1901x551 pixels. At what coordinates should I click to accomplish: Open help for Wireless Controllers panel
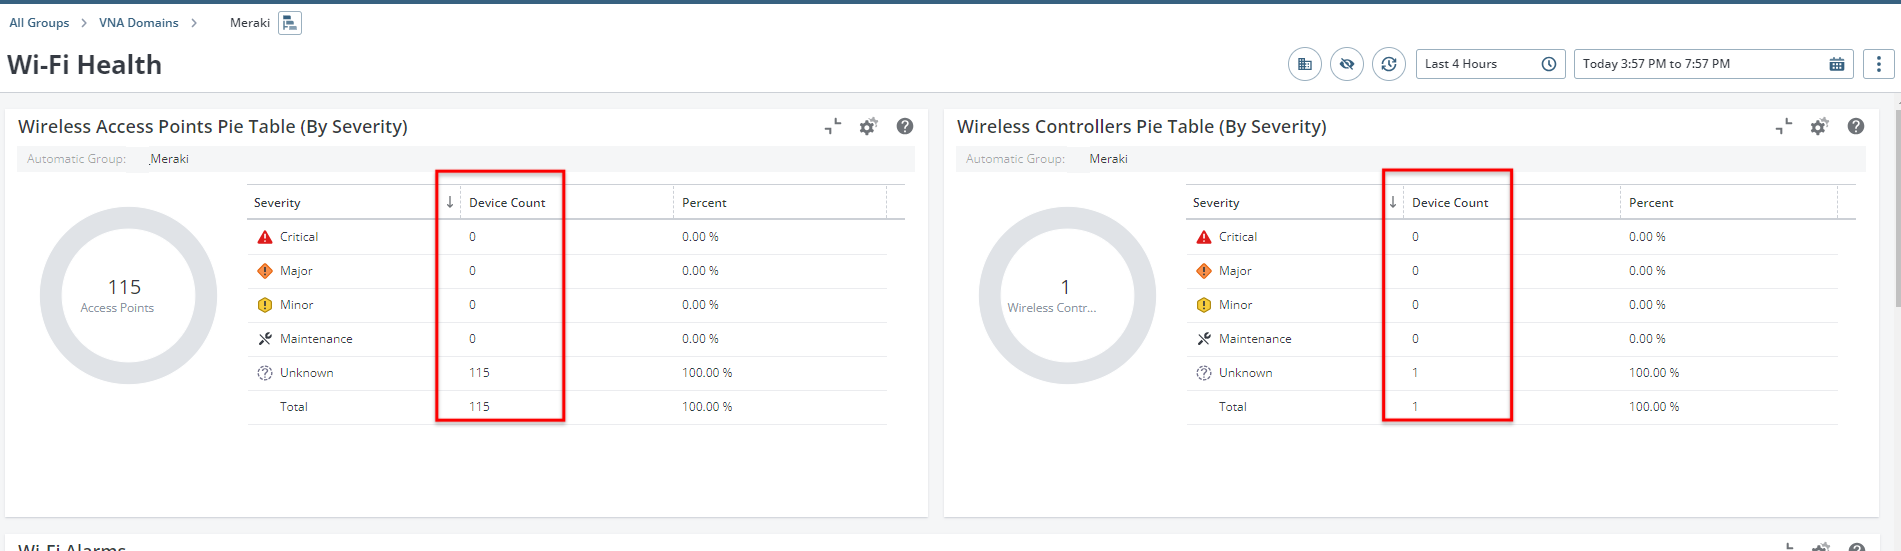click(1856, 127)
